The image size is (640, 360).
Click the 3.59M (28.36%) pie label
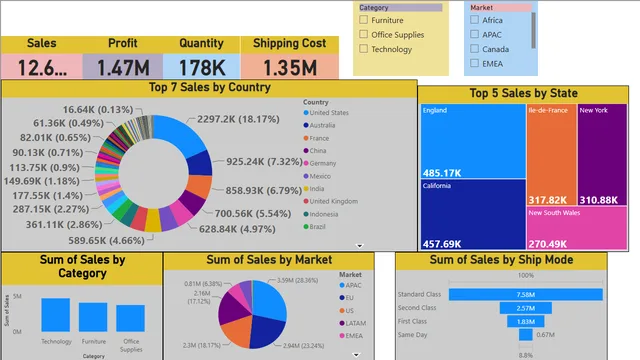298,280
